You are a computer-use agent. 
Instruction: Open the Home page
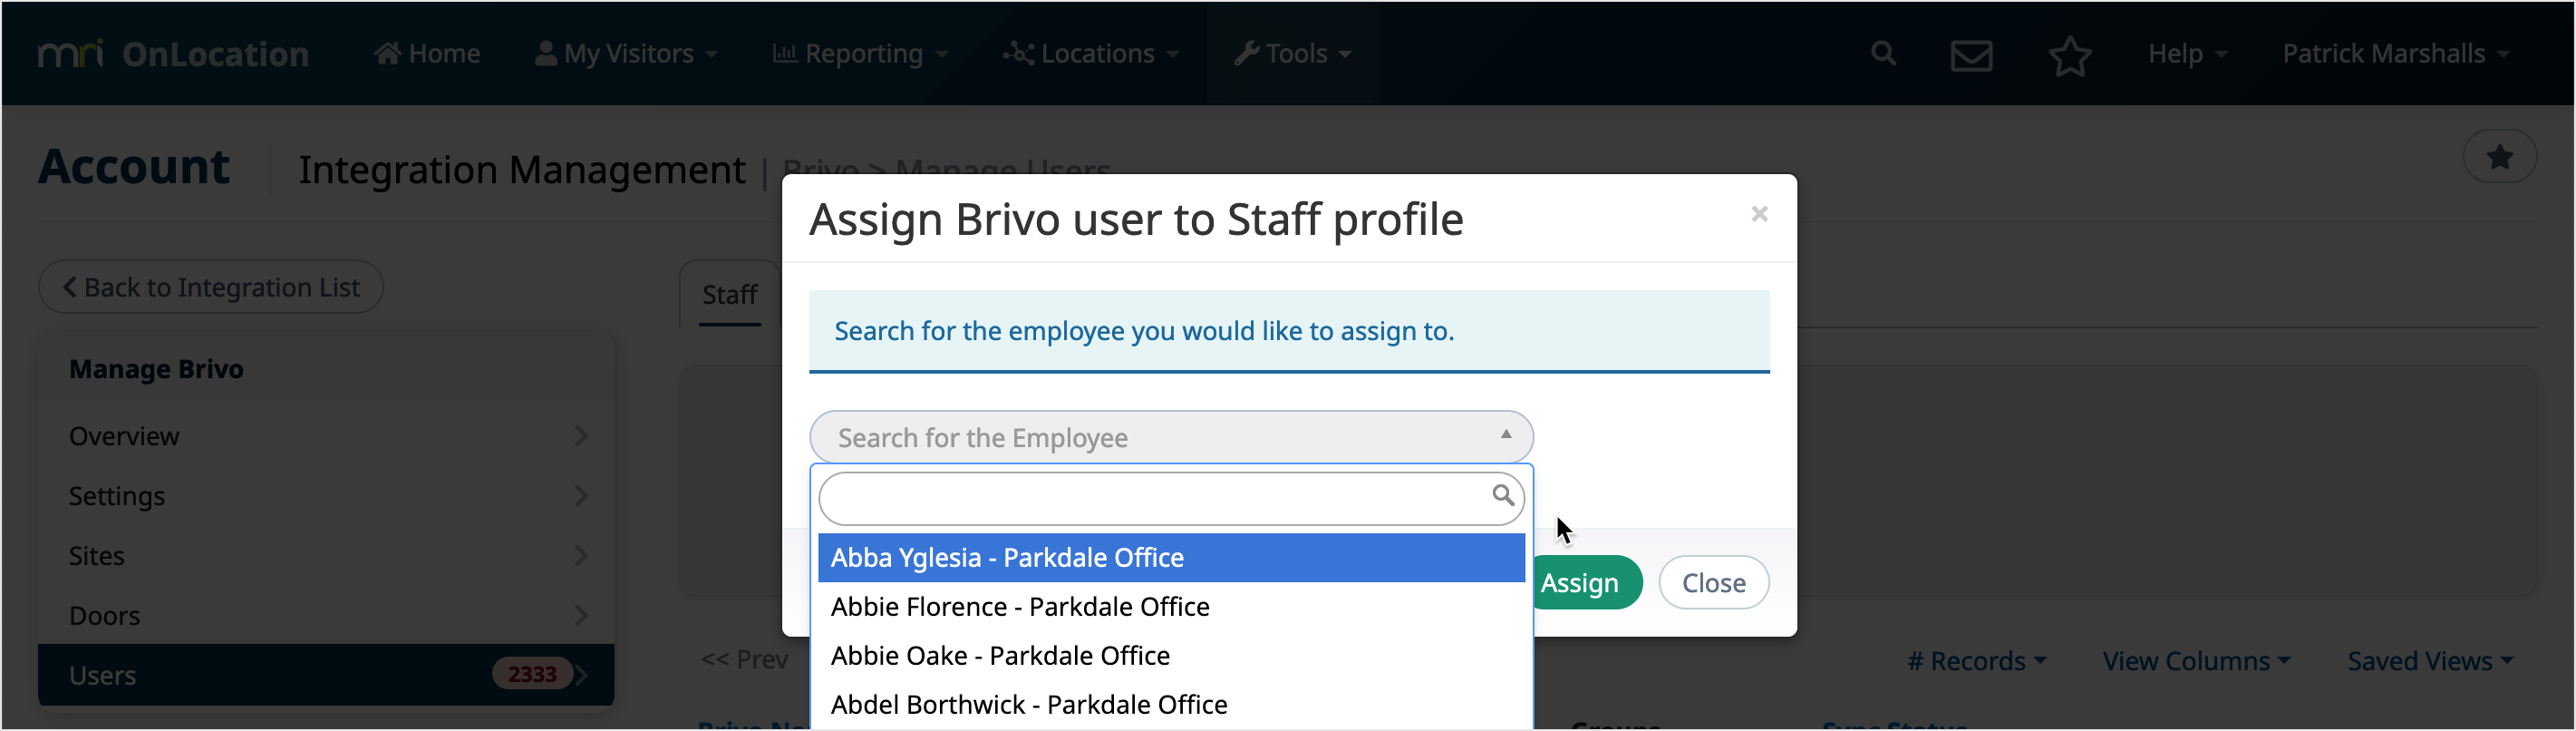pyautogui.click(x=427, y=54)
